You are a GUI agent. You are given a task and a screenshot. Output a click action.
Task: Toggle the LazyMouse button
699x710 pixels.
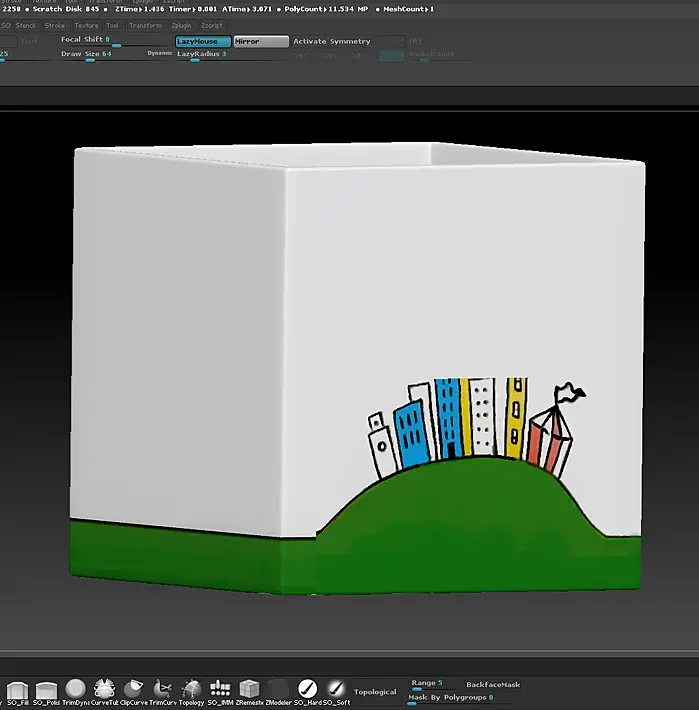pyautogui.click(x=202, y=42)
